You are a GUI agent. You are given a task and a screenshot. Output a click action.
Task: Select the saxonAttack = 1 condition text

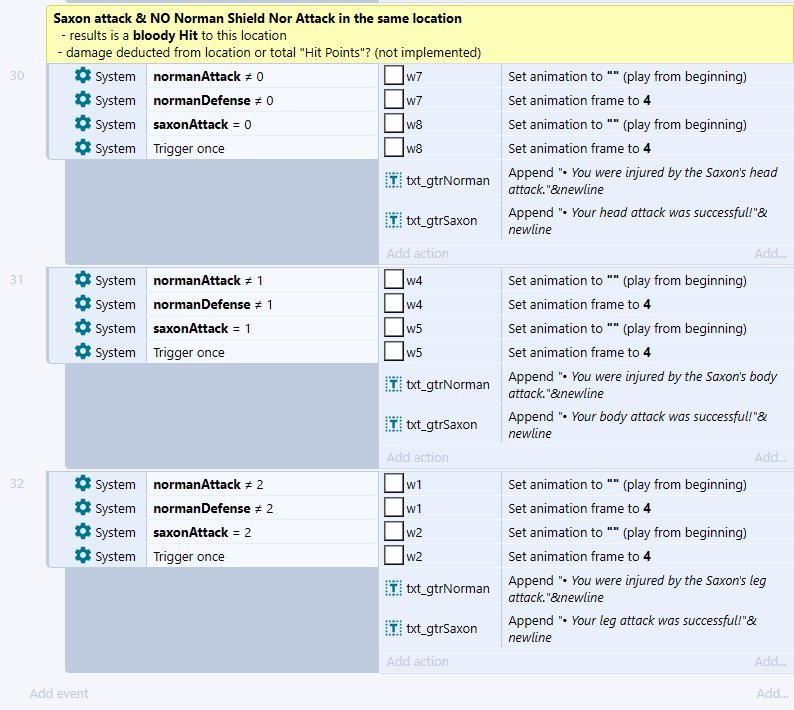202,329
